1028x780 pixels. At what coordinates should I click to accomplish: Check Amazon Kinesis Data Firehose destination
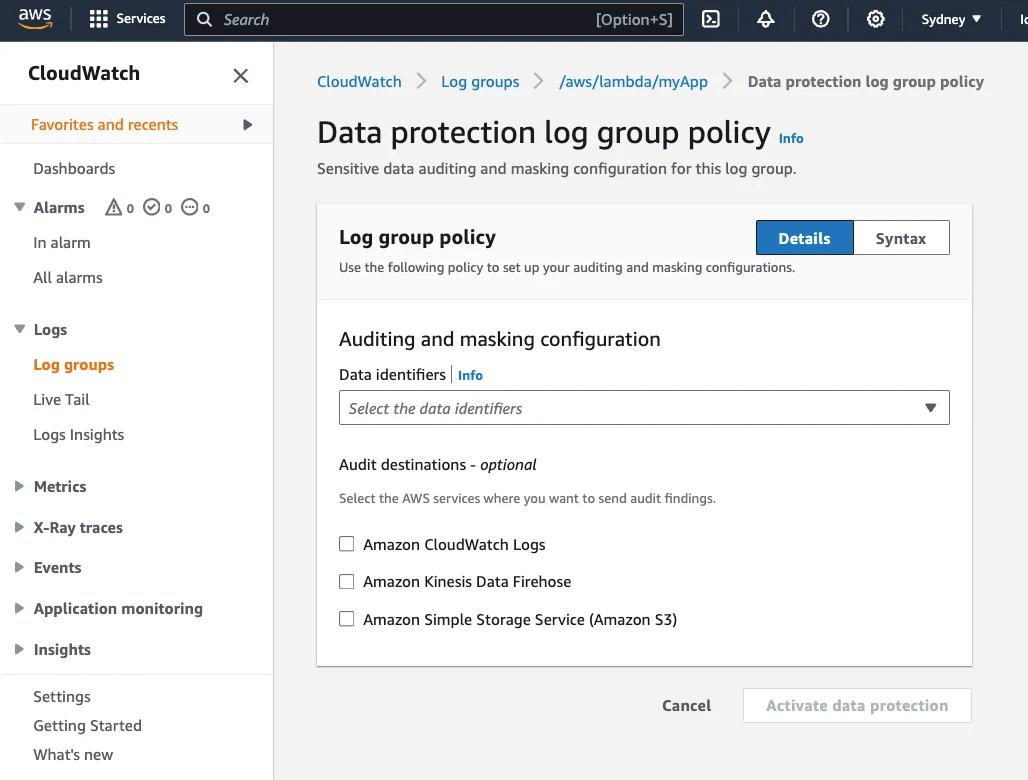[347, 581]
